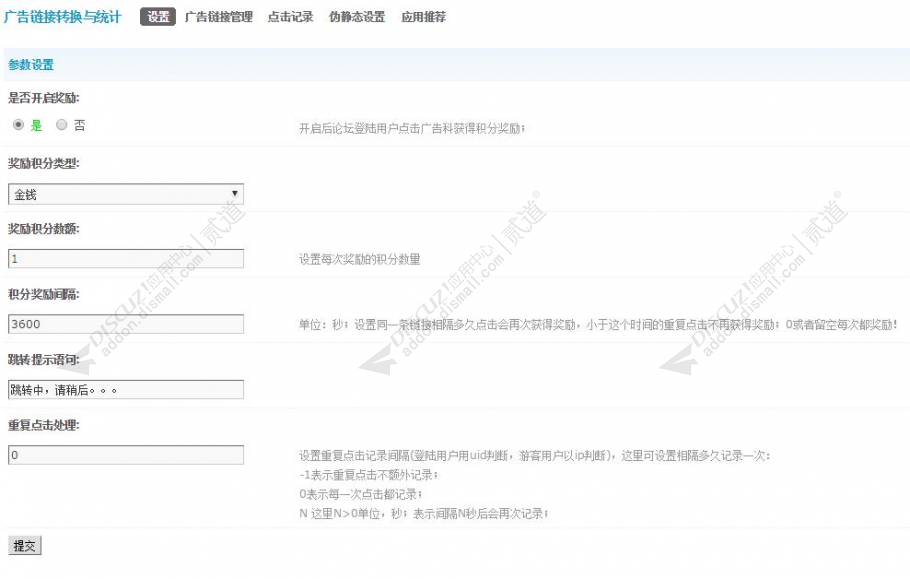Click the 奖励积分类型 label
The width and height of the screenshot is (910, 579).
point(44,164)
